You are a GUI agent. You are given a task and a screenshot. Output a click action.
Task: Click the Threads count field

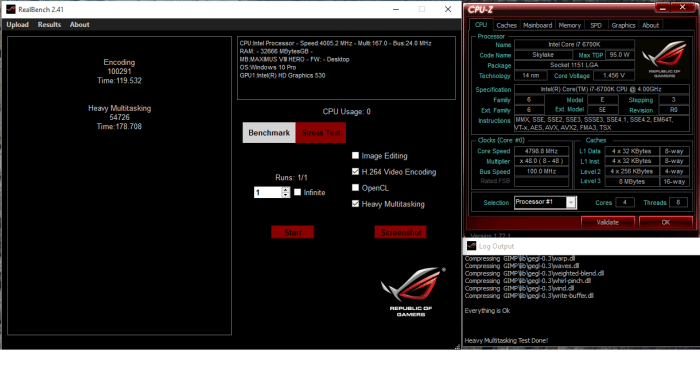pos(678,202)
